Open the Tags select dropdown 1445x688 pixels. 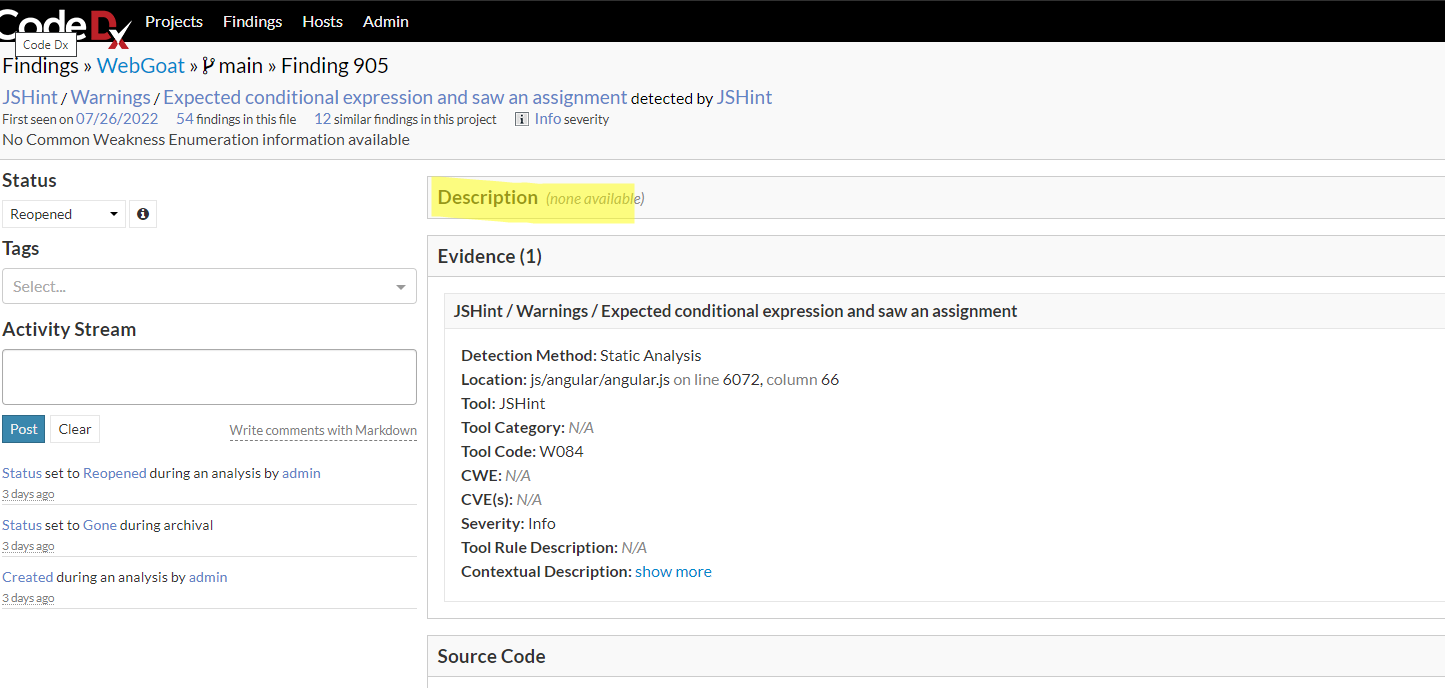pyautogui.click(x=209, y=287)
